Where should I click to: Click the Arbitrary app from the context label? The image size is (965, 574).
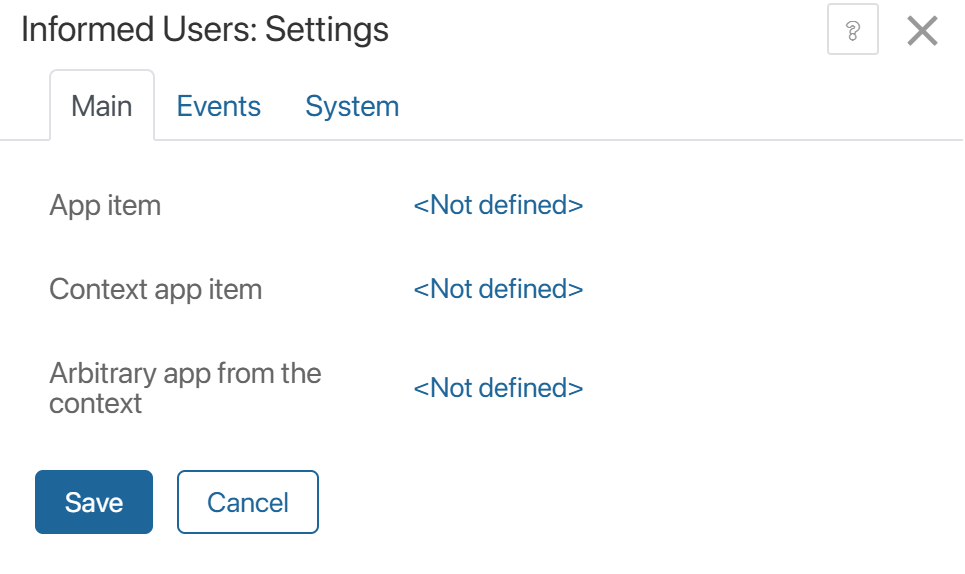185,388
